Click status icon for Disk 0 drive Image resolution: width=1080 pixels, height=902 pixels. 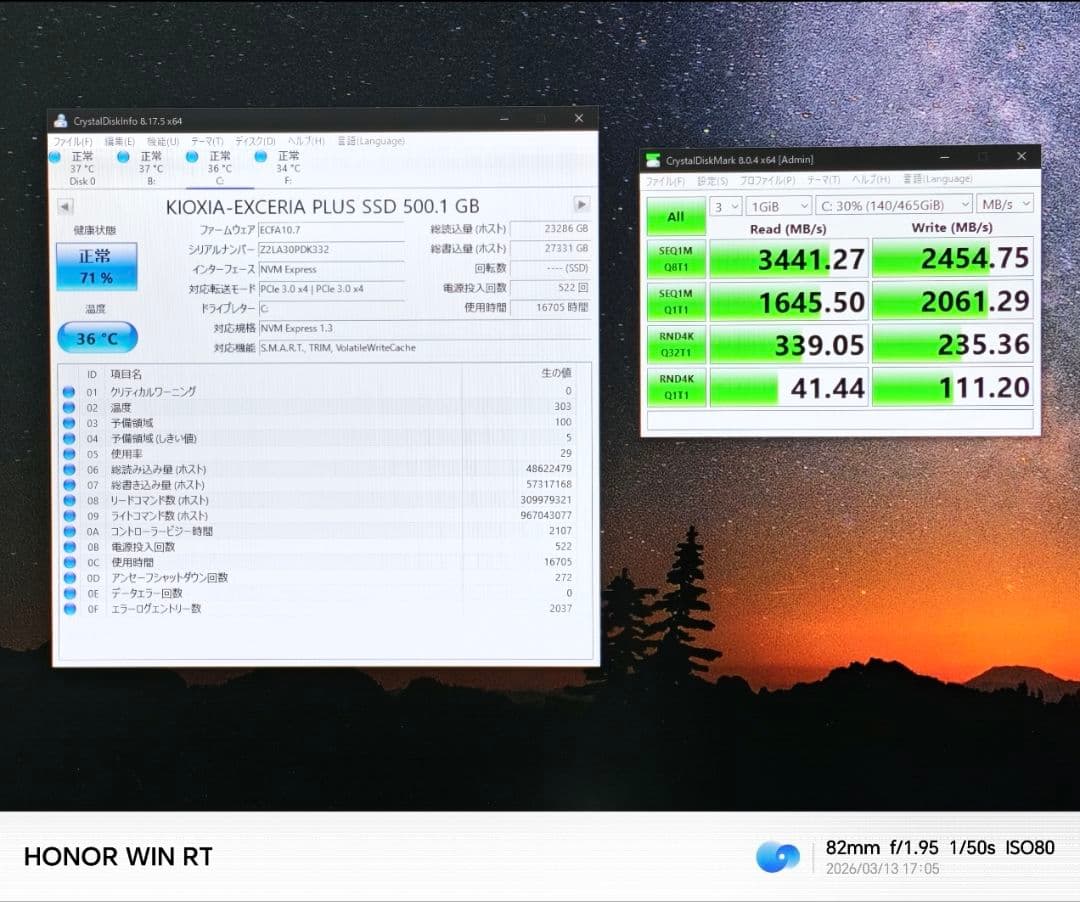pyautogui.click(x=55, y=157)
